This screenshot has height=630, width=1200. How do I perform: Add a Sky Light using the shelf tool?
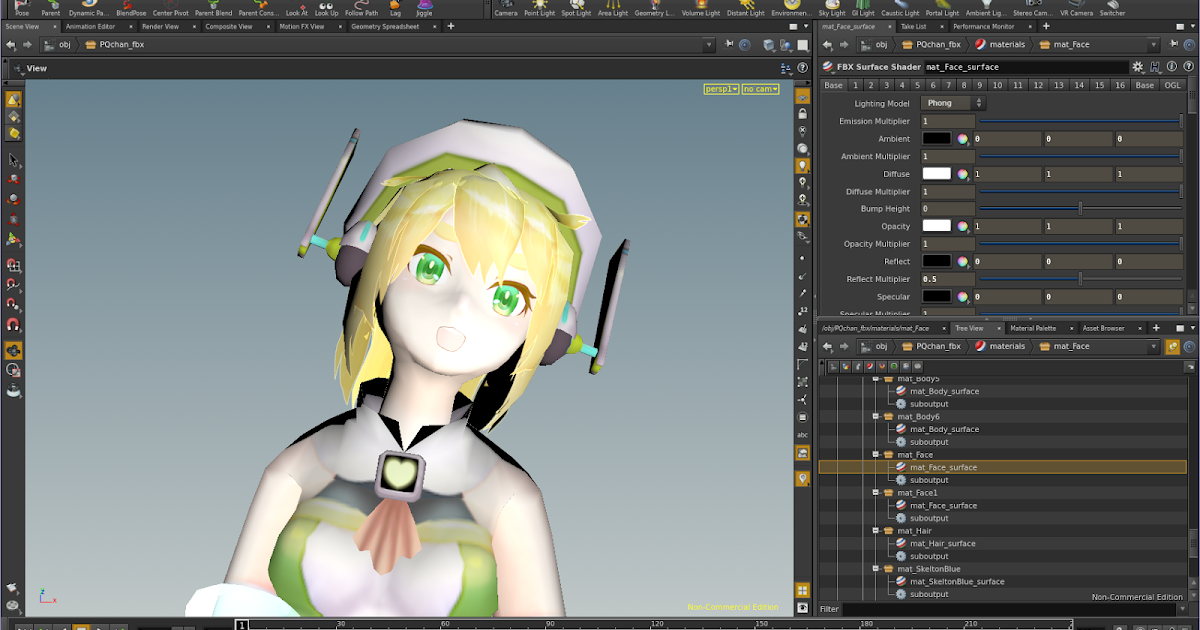(x=832, y=8)
